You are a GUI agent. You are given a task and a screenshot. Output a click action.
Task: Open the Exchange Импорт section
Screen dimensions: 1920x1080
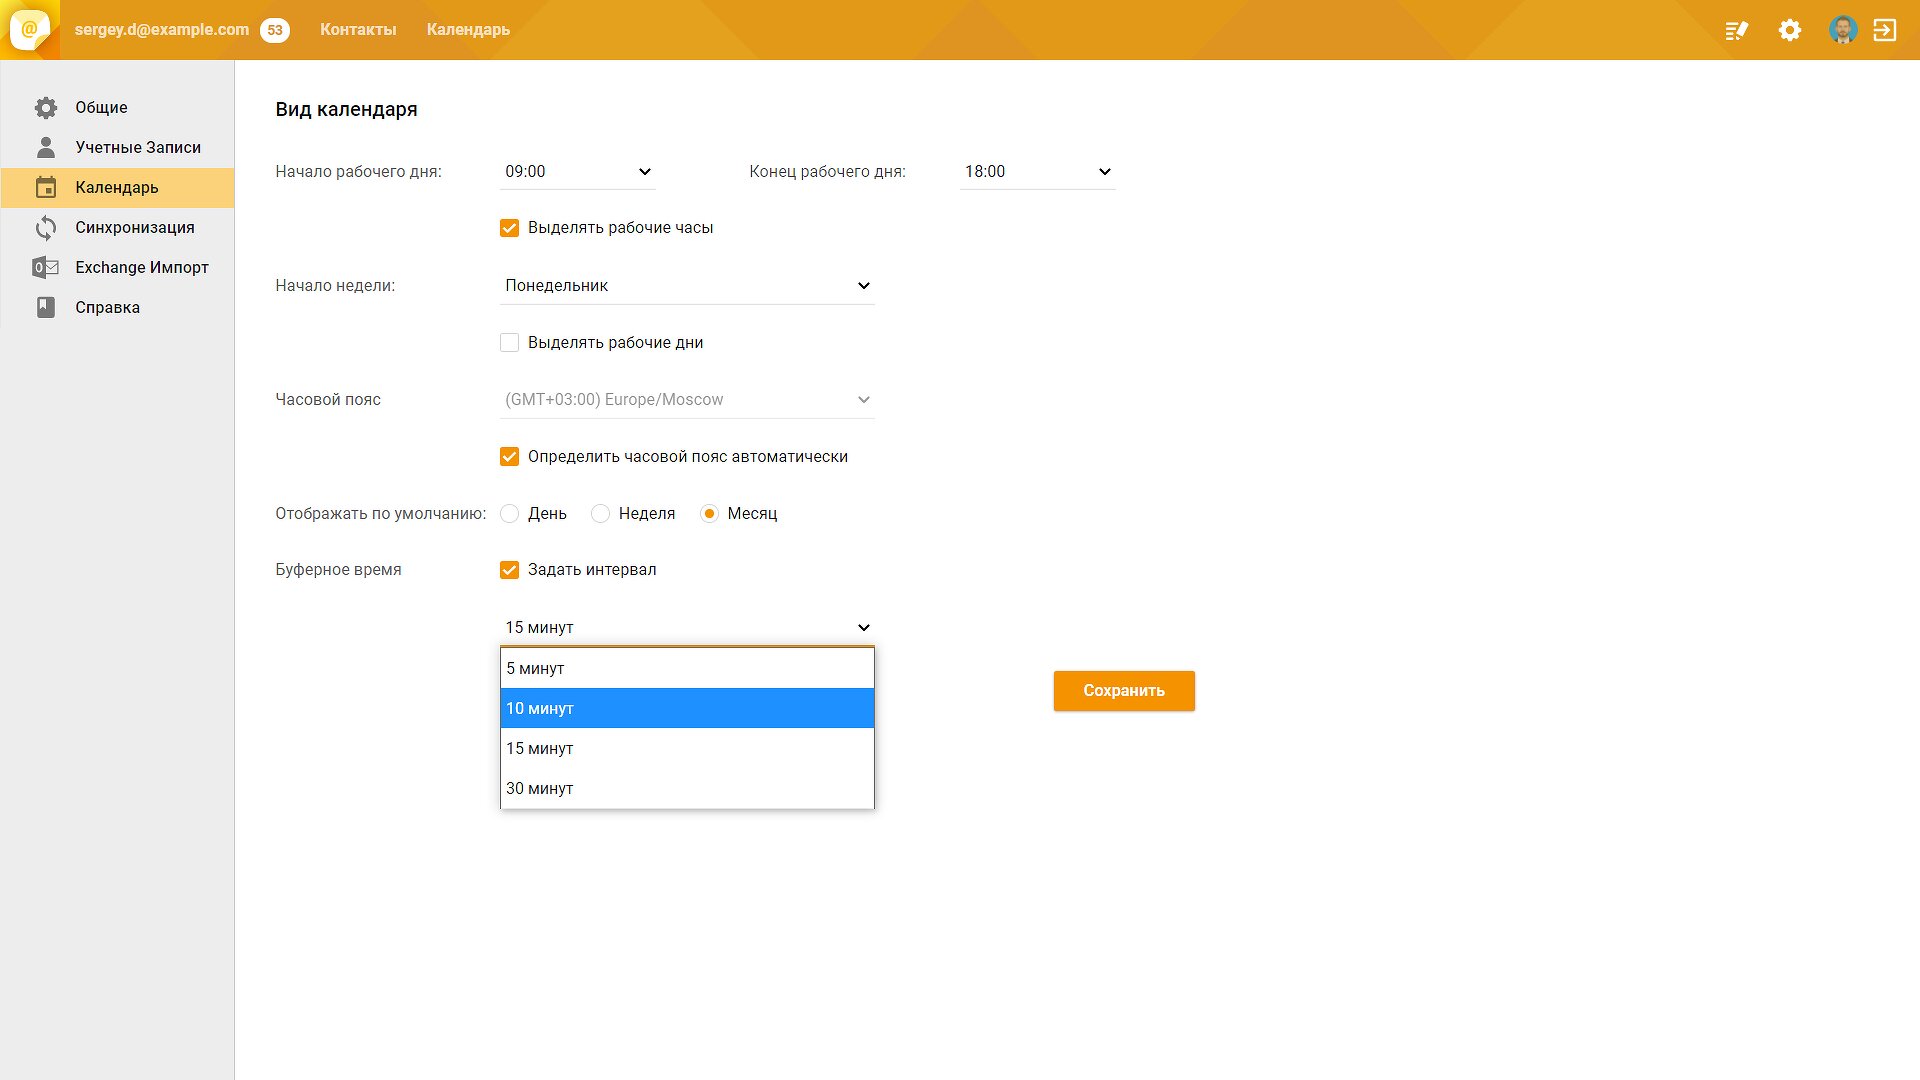117,268
